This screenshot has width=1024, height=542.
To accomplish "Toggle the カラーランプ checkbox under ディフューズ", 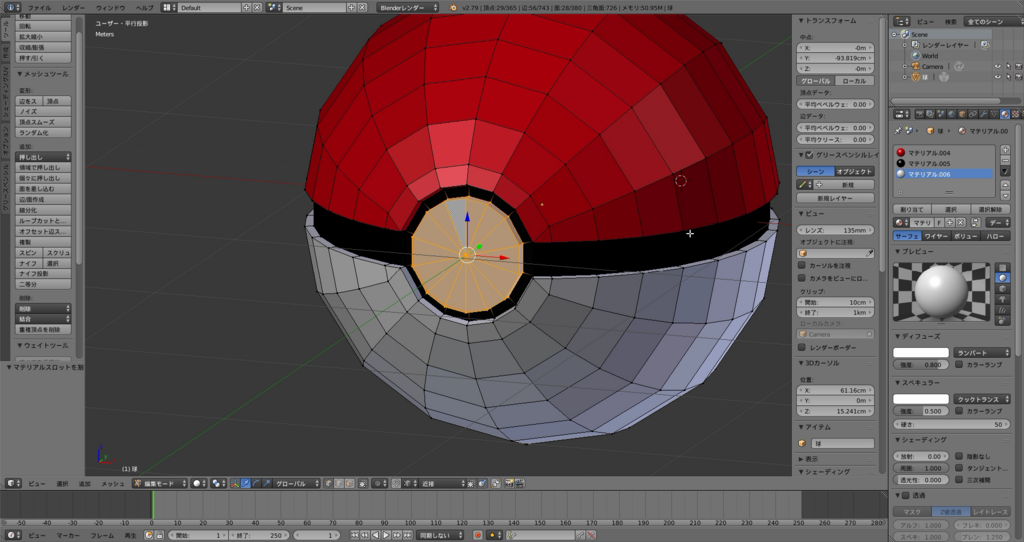I will (960, 365).
